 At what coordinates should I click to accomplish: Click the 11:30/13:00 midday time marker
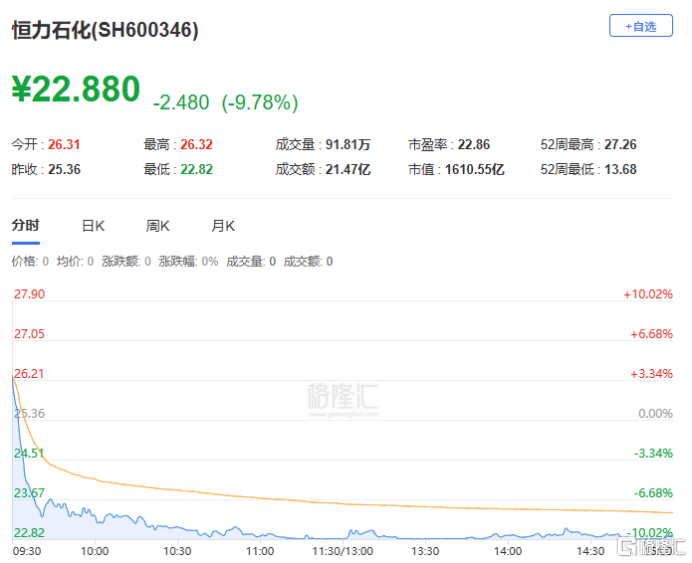tap(342, 551)
